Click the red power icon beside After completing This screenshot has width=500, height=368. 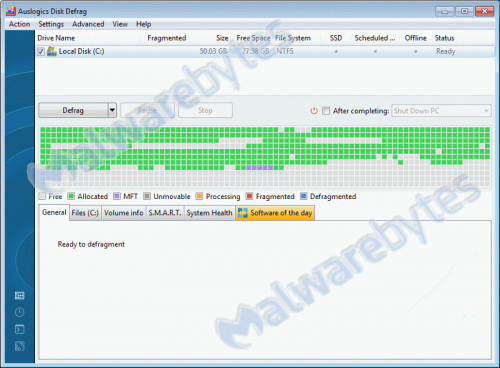click(x=314, y=111)
